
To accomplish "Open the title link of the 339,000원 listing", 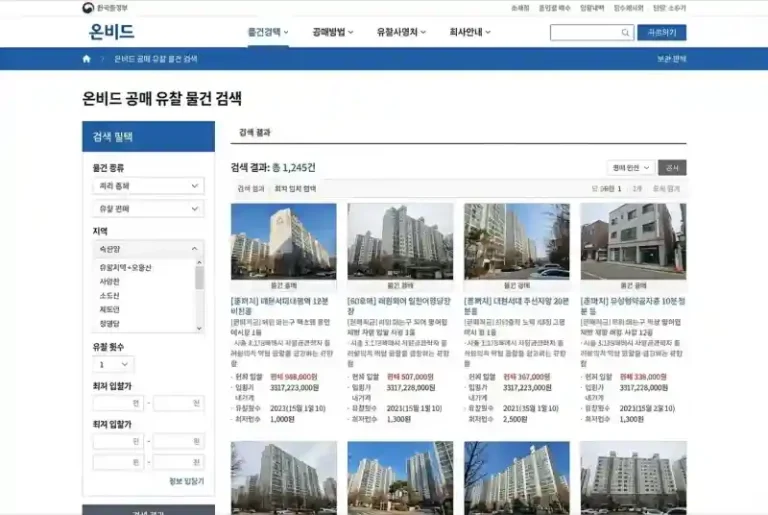I will coord(633,306).
